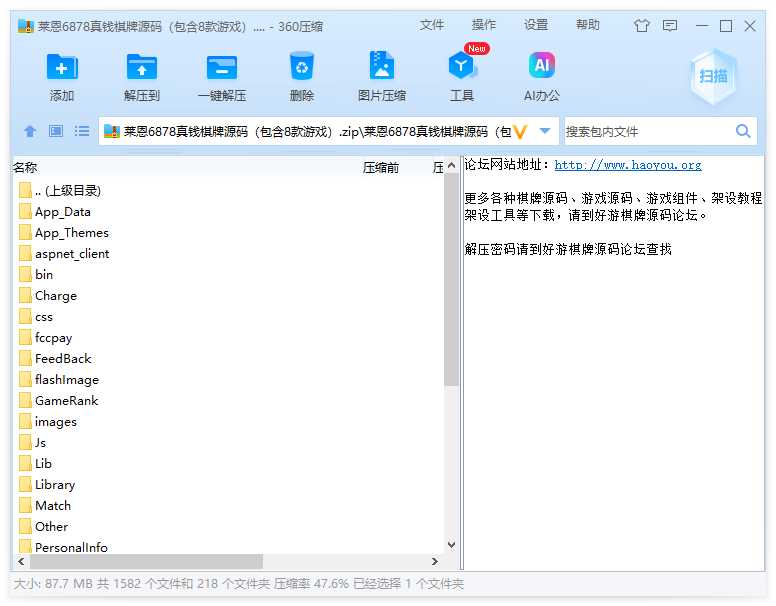
Task: Click the orange V icon in path bar
Action: tap(520, 132)
